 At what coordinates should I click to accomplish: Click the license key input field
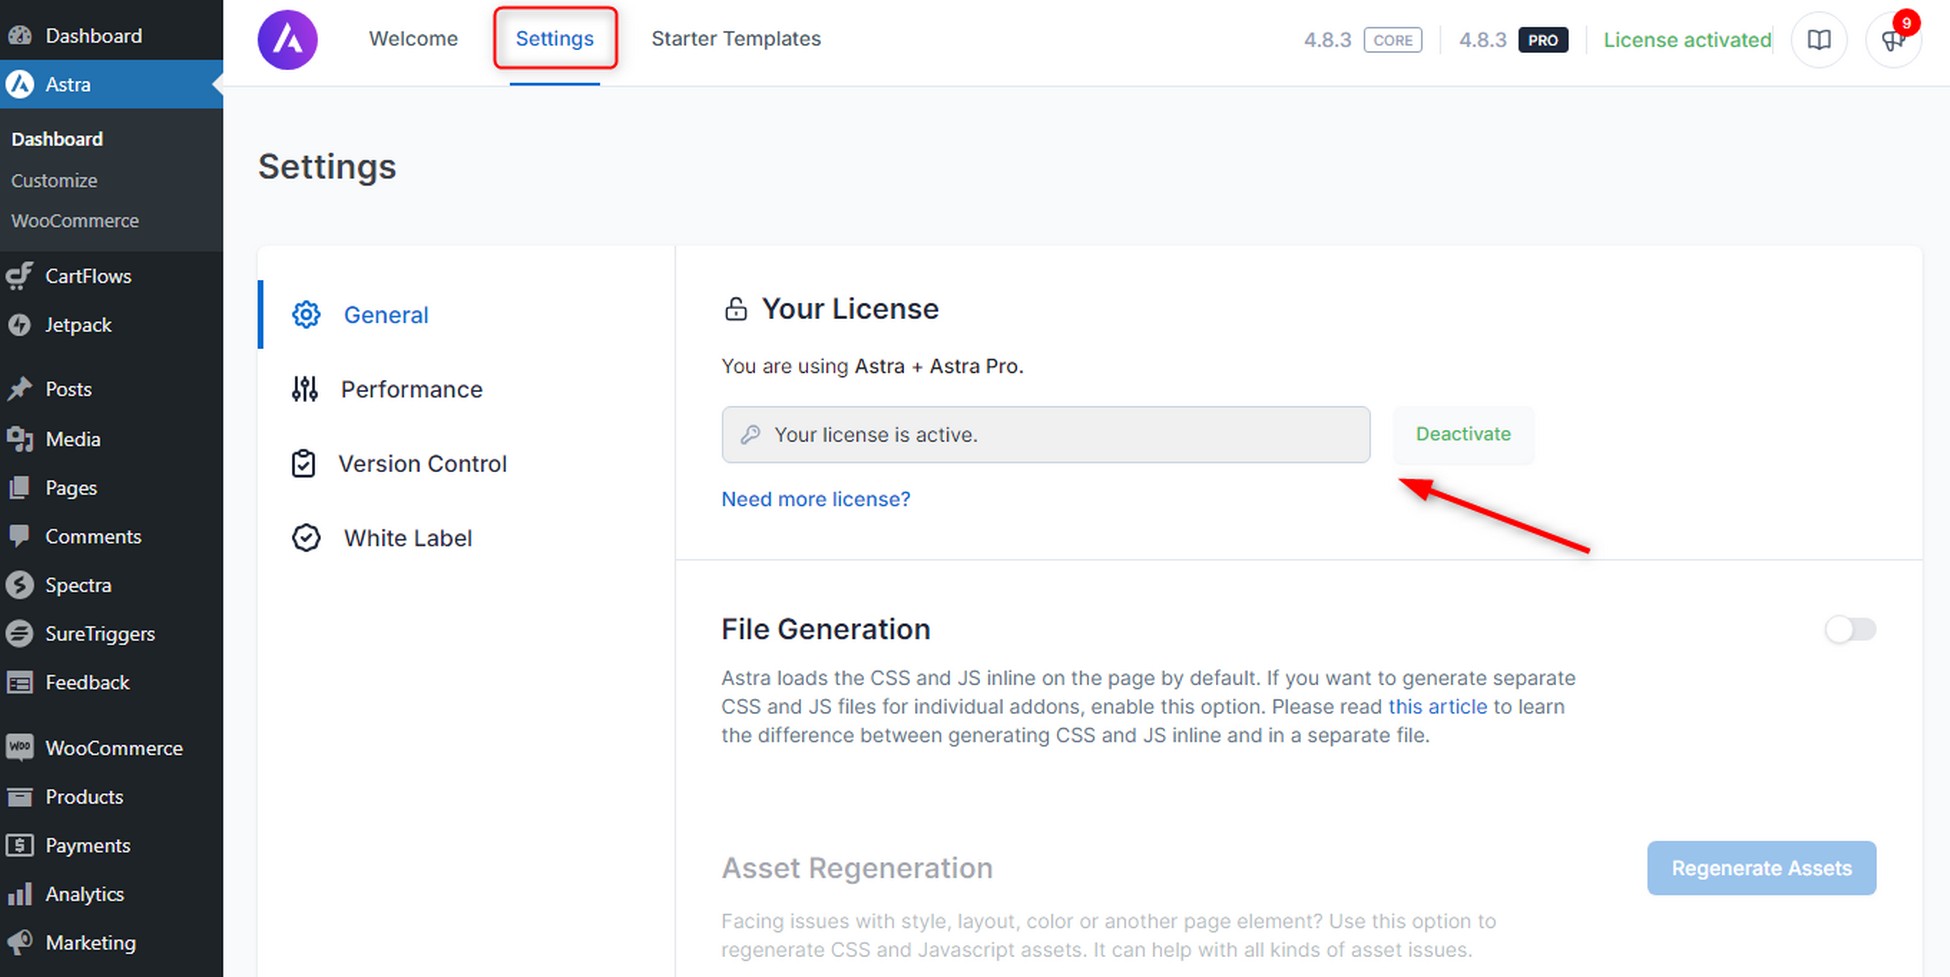coord(1045,435)
